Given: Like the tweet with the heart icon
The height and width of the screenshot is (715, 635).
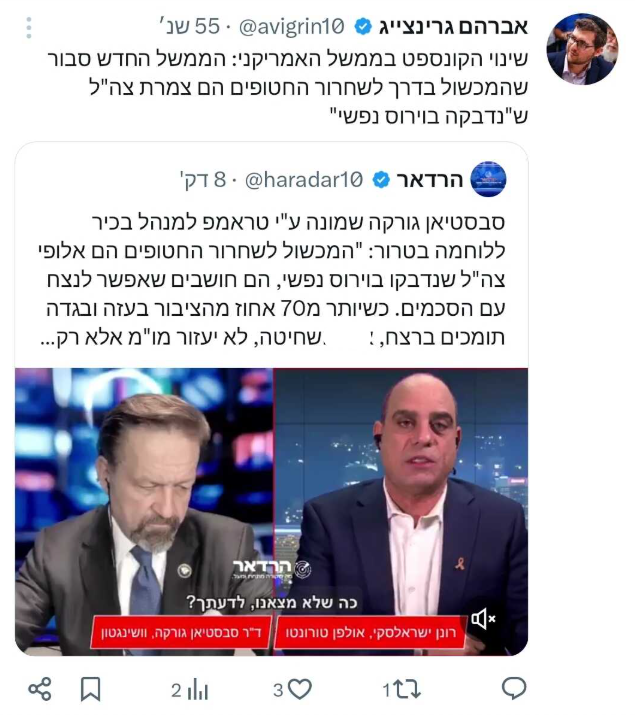Looking at the screenshot, I should tap(300, 689).
